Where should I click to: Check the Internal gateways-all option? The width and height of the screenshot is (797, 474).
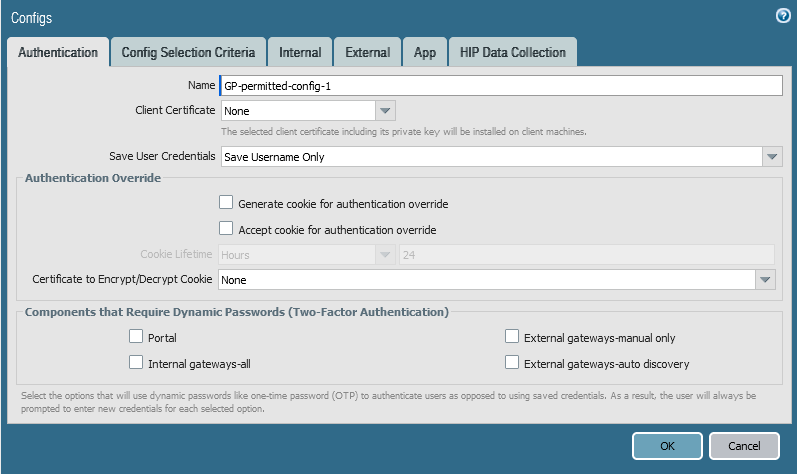(x=137, y=363)
